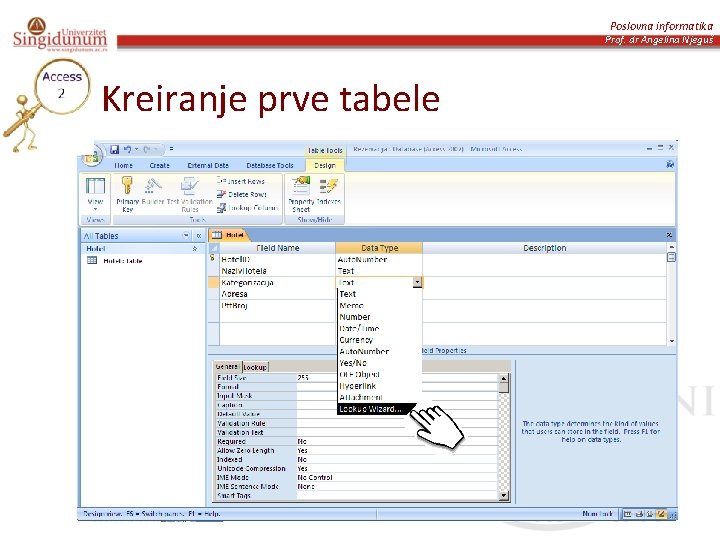
Task: Collapse the navigation pane with chevrons
Action: click(199, 236)
